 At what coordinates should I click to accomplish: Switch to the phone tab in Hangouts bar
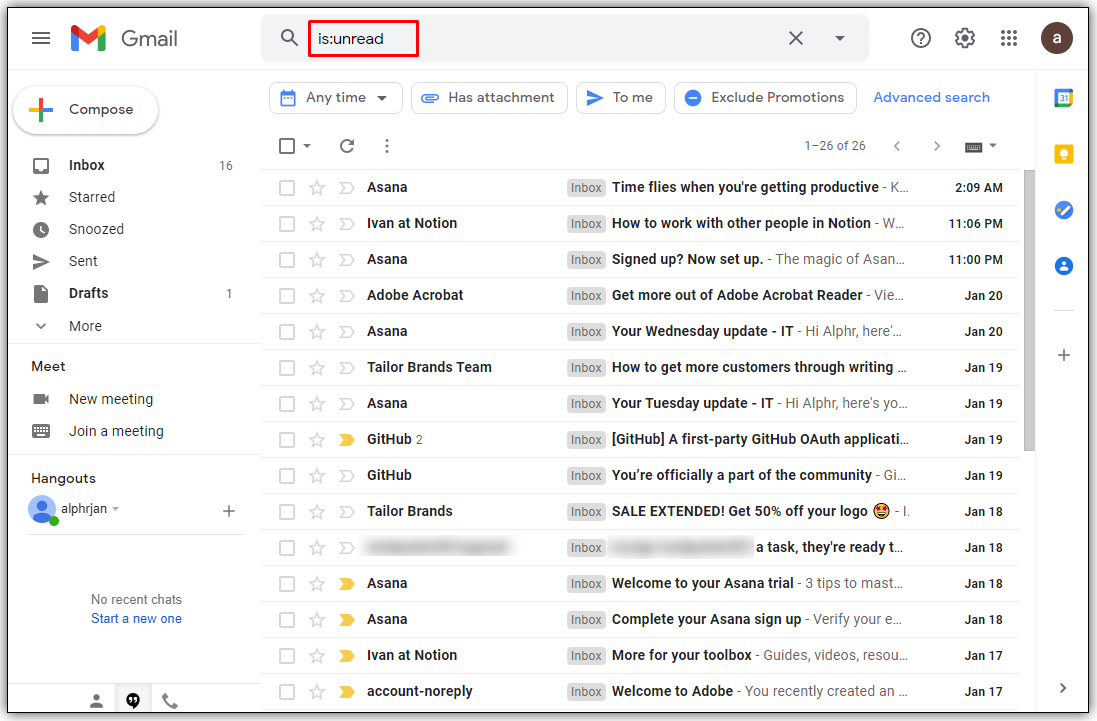(169, 700)
